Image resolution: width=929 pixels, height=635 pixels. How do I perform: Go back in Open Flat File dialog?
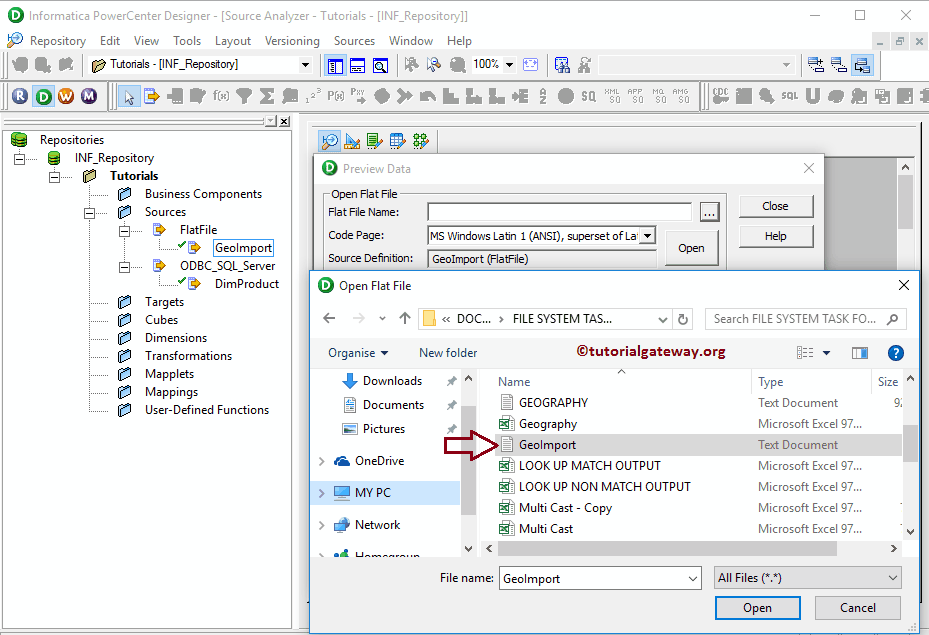click(329, 319)
